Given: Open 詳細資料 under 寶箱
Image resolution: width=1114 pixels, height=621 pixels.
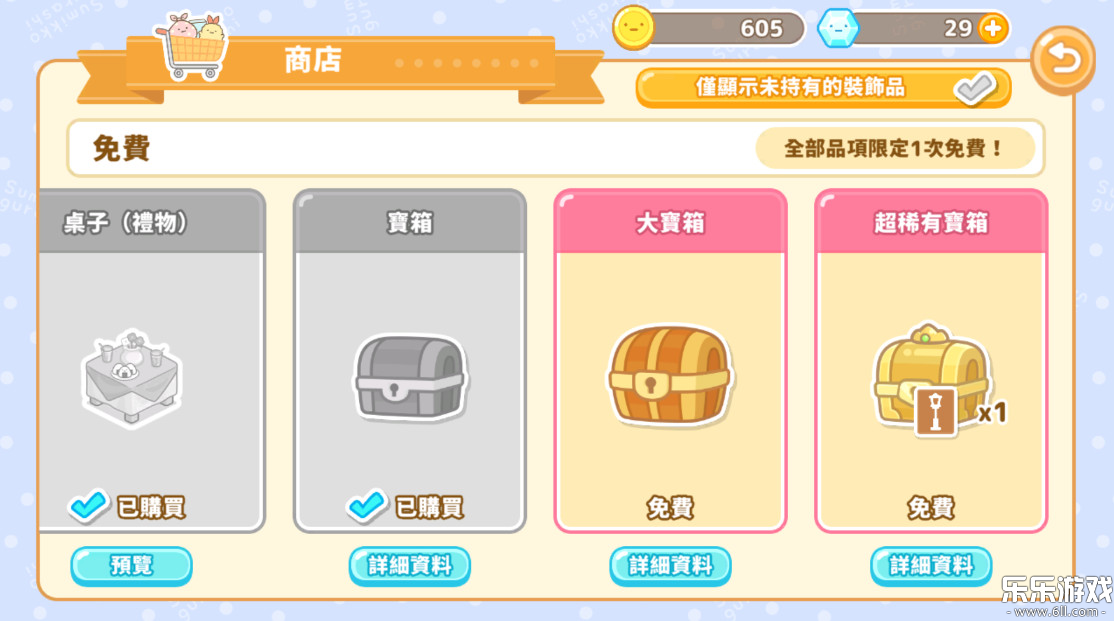Looking at the screenshot, I should tap(409, 566).
